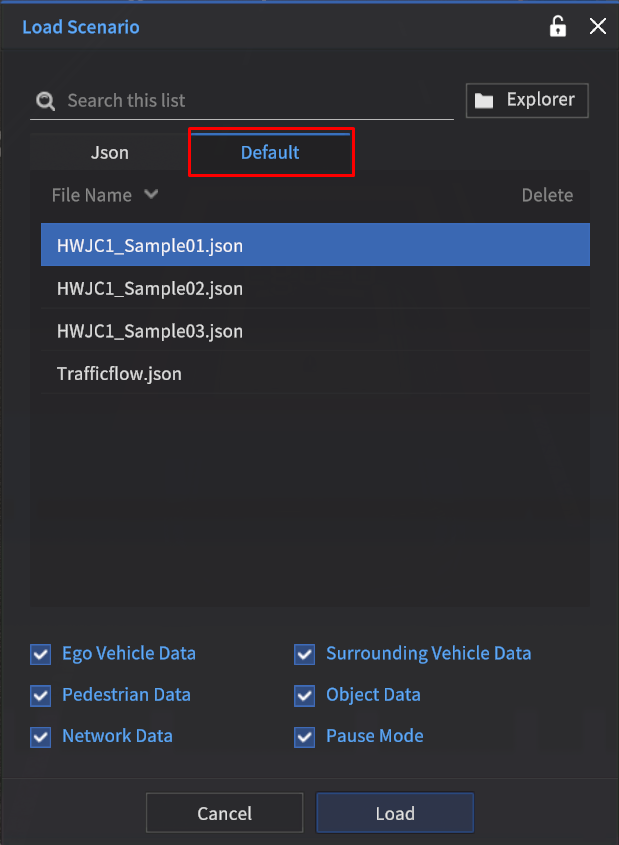
Task: Select HWJC1_Sample01.json file
Action: [150, 245]
